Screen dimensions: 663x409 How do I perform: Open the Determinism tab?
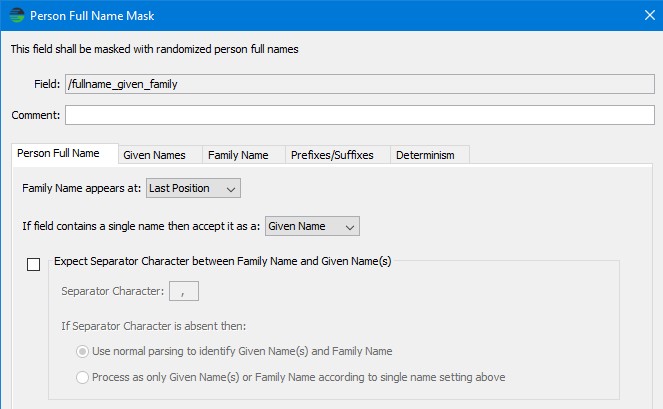point(430,155)
